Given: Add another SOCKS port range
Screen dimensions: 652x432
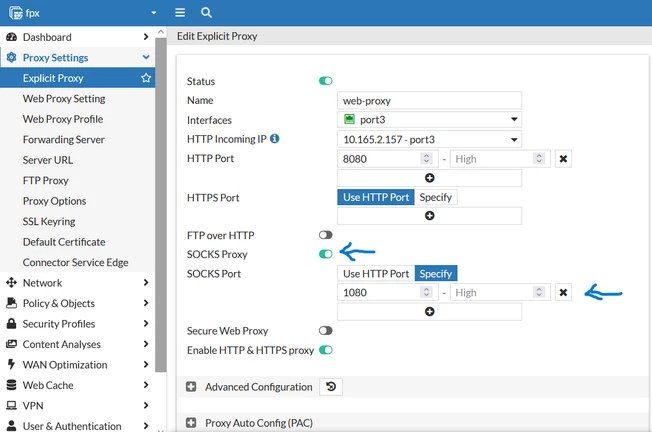Looking at the screenshot, I should (429, 312).
